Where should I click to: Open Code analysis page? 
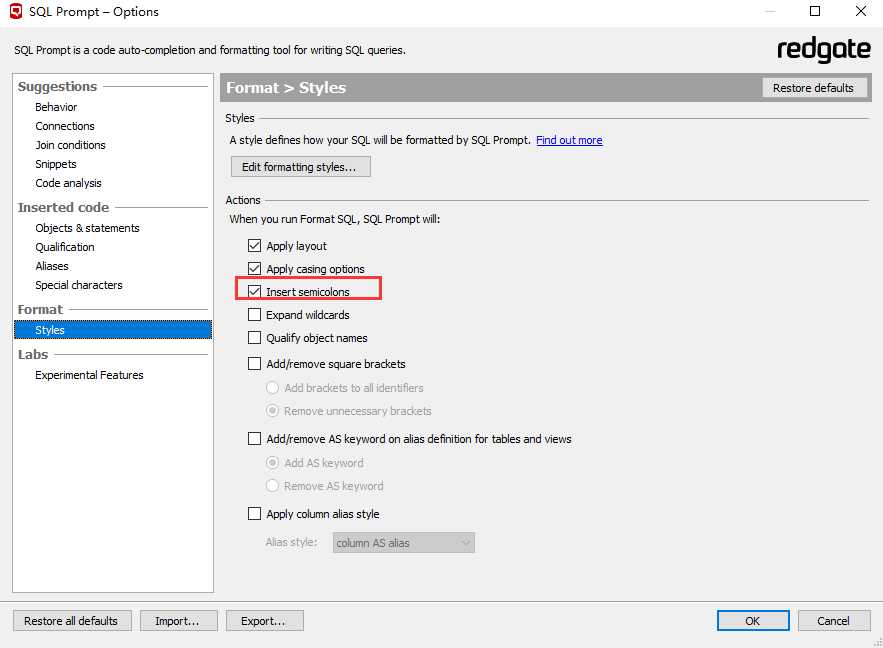click(68, 184)
